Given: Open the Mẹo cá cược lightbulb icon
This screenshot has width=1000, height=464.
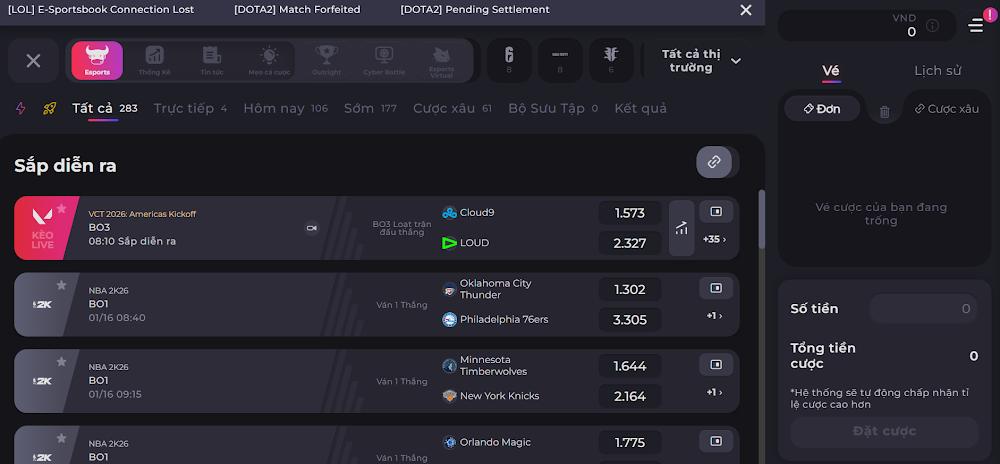Looking at the screenshot, I should [x=269, y=61].
